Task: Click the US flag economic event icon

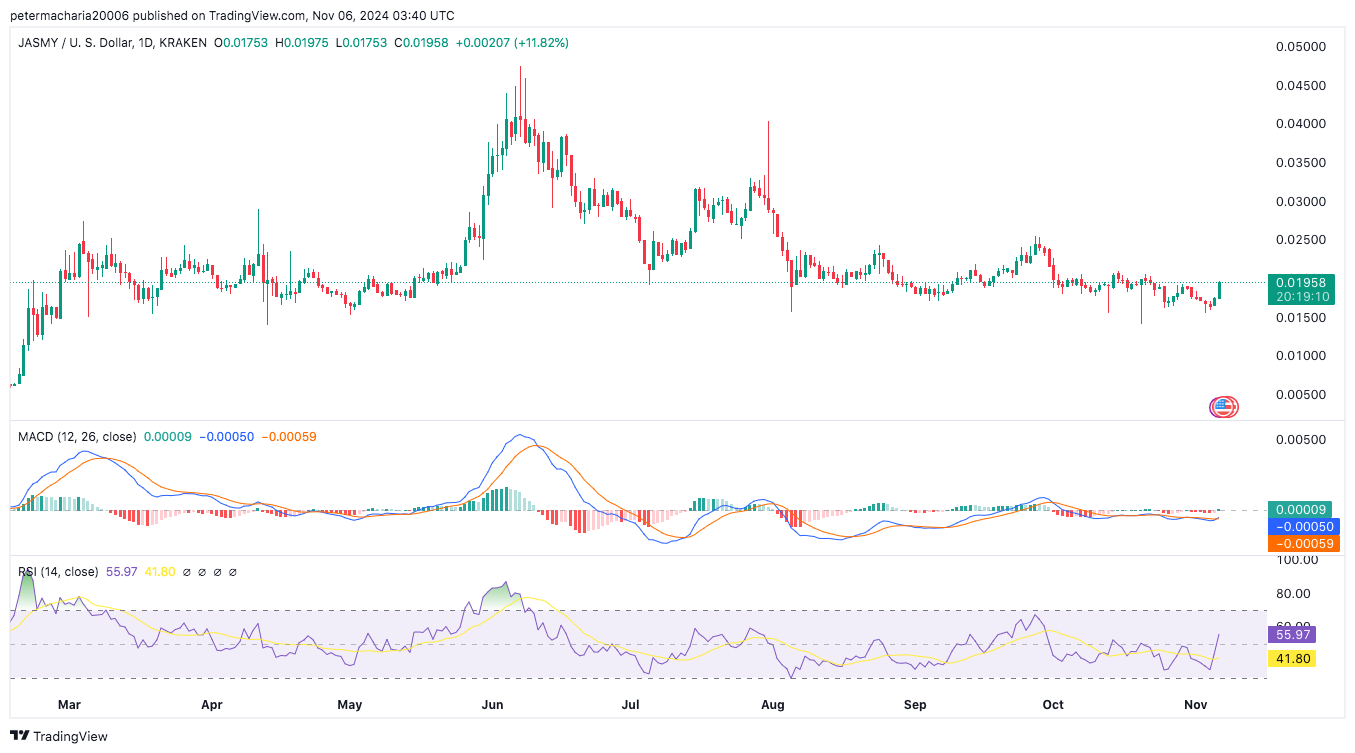Action: (x=1224, y=407)
